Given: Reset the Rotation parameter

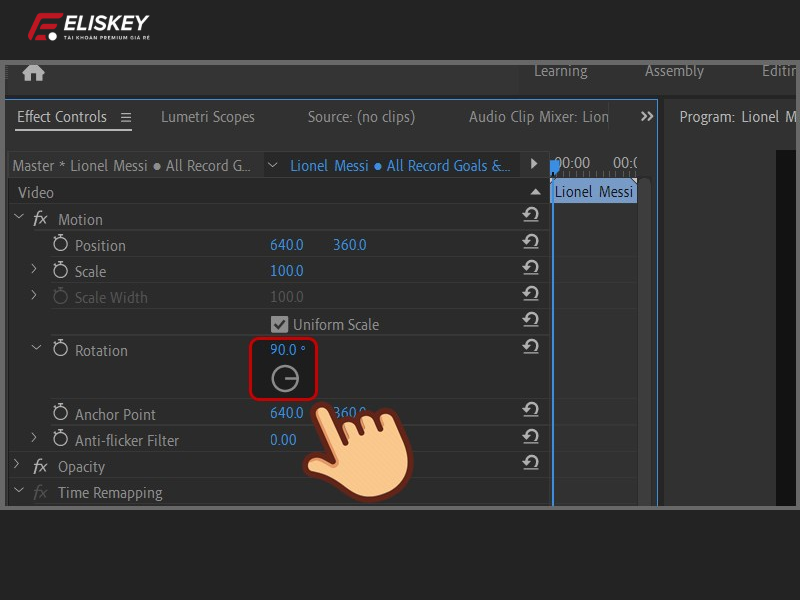Looking at the screenshot, I should [530, 346].
